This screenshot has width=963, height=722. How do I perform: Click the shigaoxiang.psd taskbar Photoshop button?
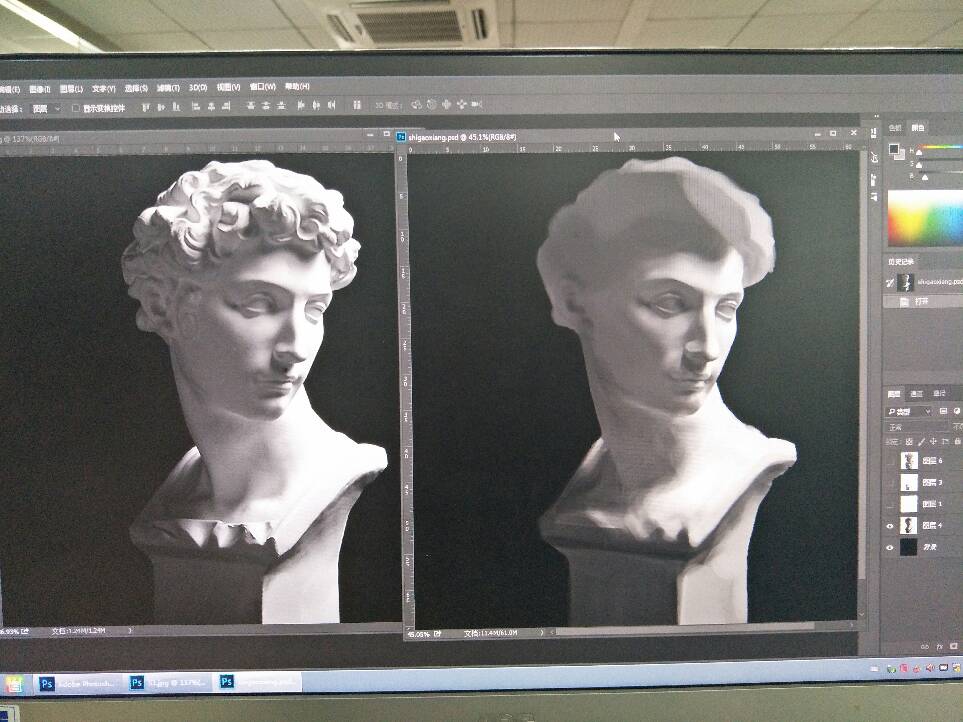258,682
